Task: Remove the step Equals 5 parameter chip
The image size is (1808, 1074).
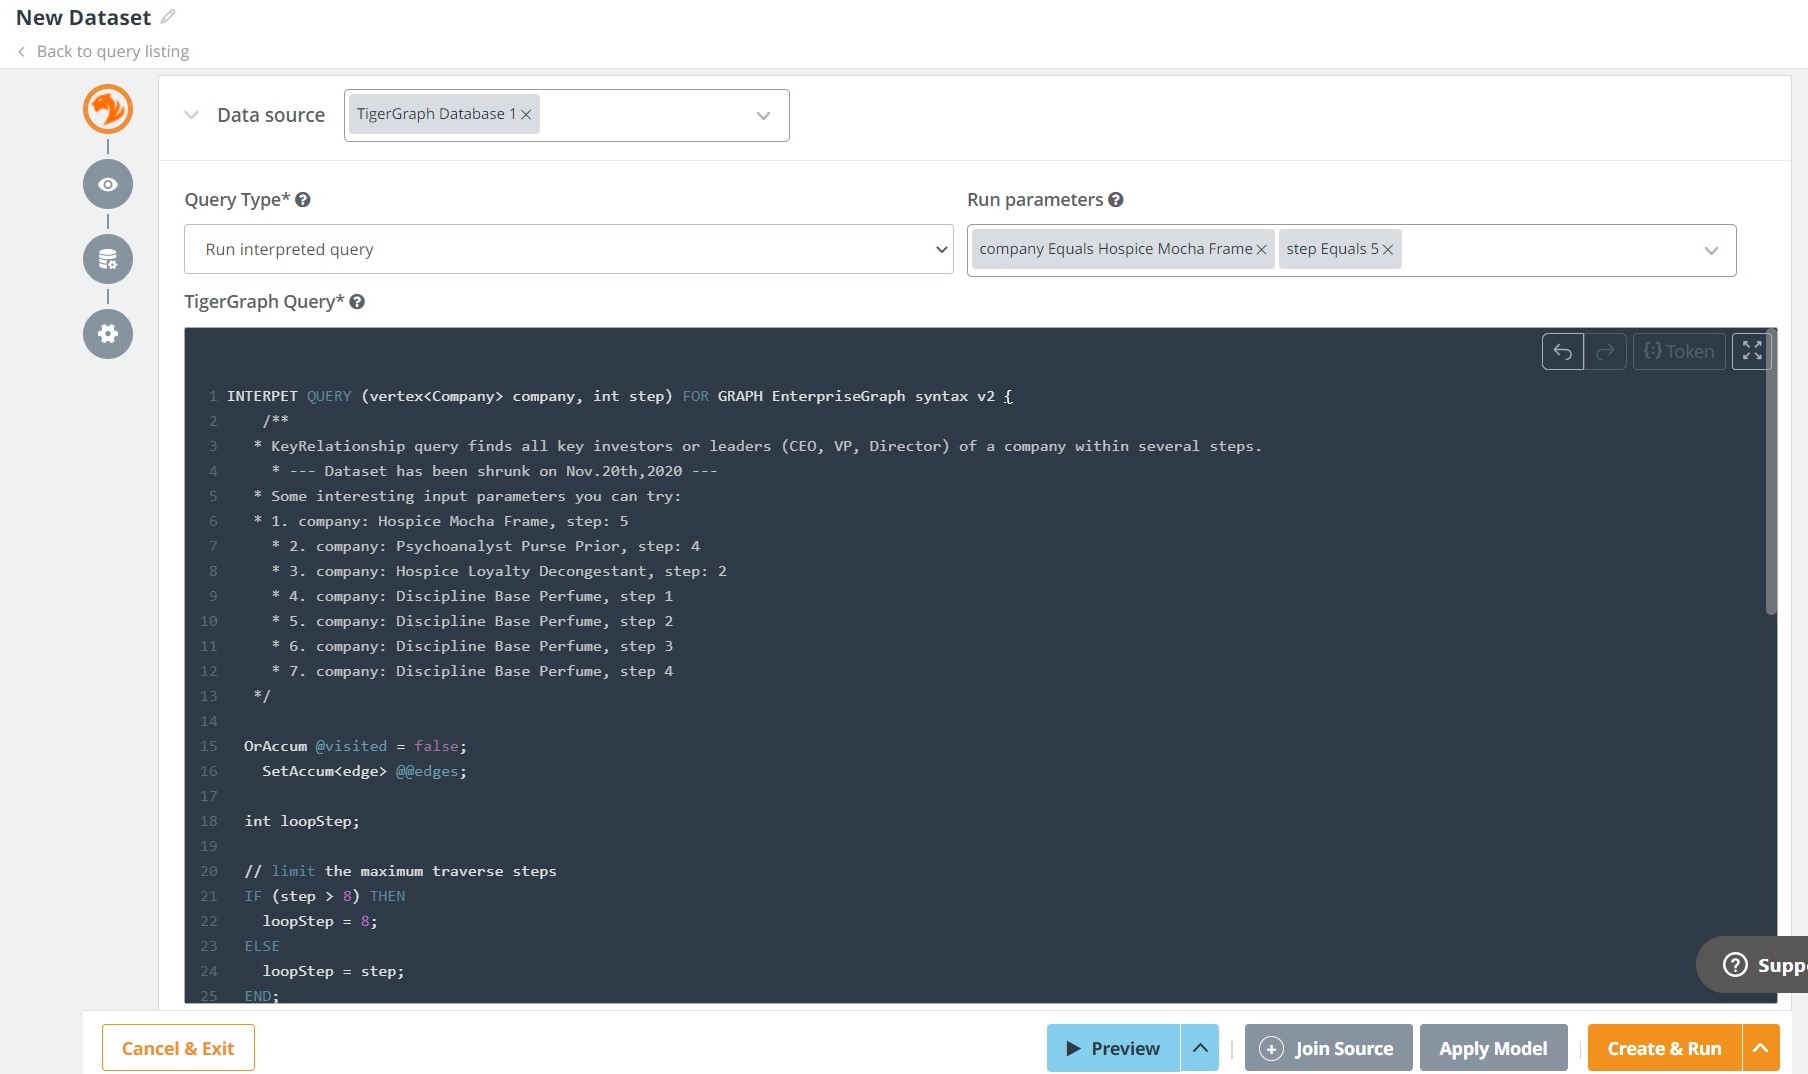Action: click(x=1388, y=249)
